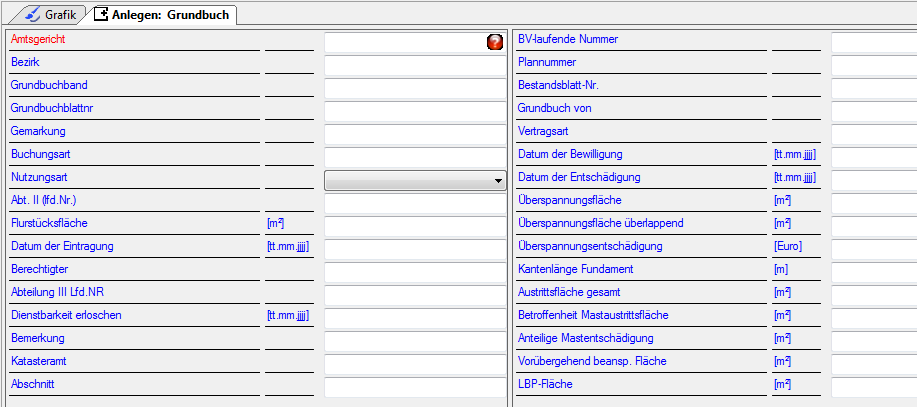Focus the Buchungsart input field

(x=415, y=157)
